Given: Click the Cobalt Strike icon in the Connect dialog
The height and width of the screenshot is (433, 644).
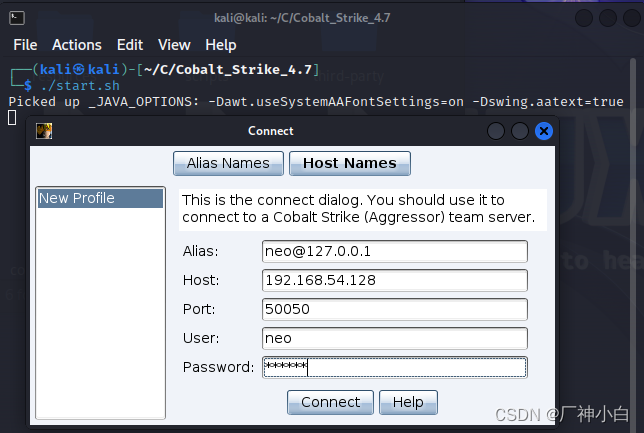Looking at the screenshot, I should tap(44, 131).
